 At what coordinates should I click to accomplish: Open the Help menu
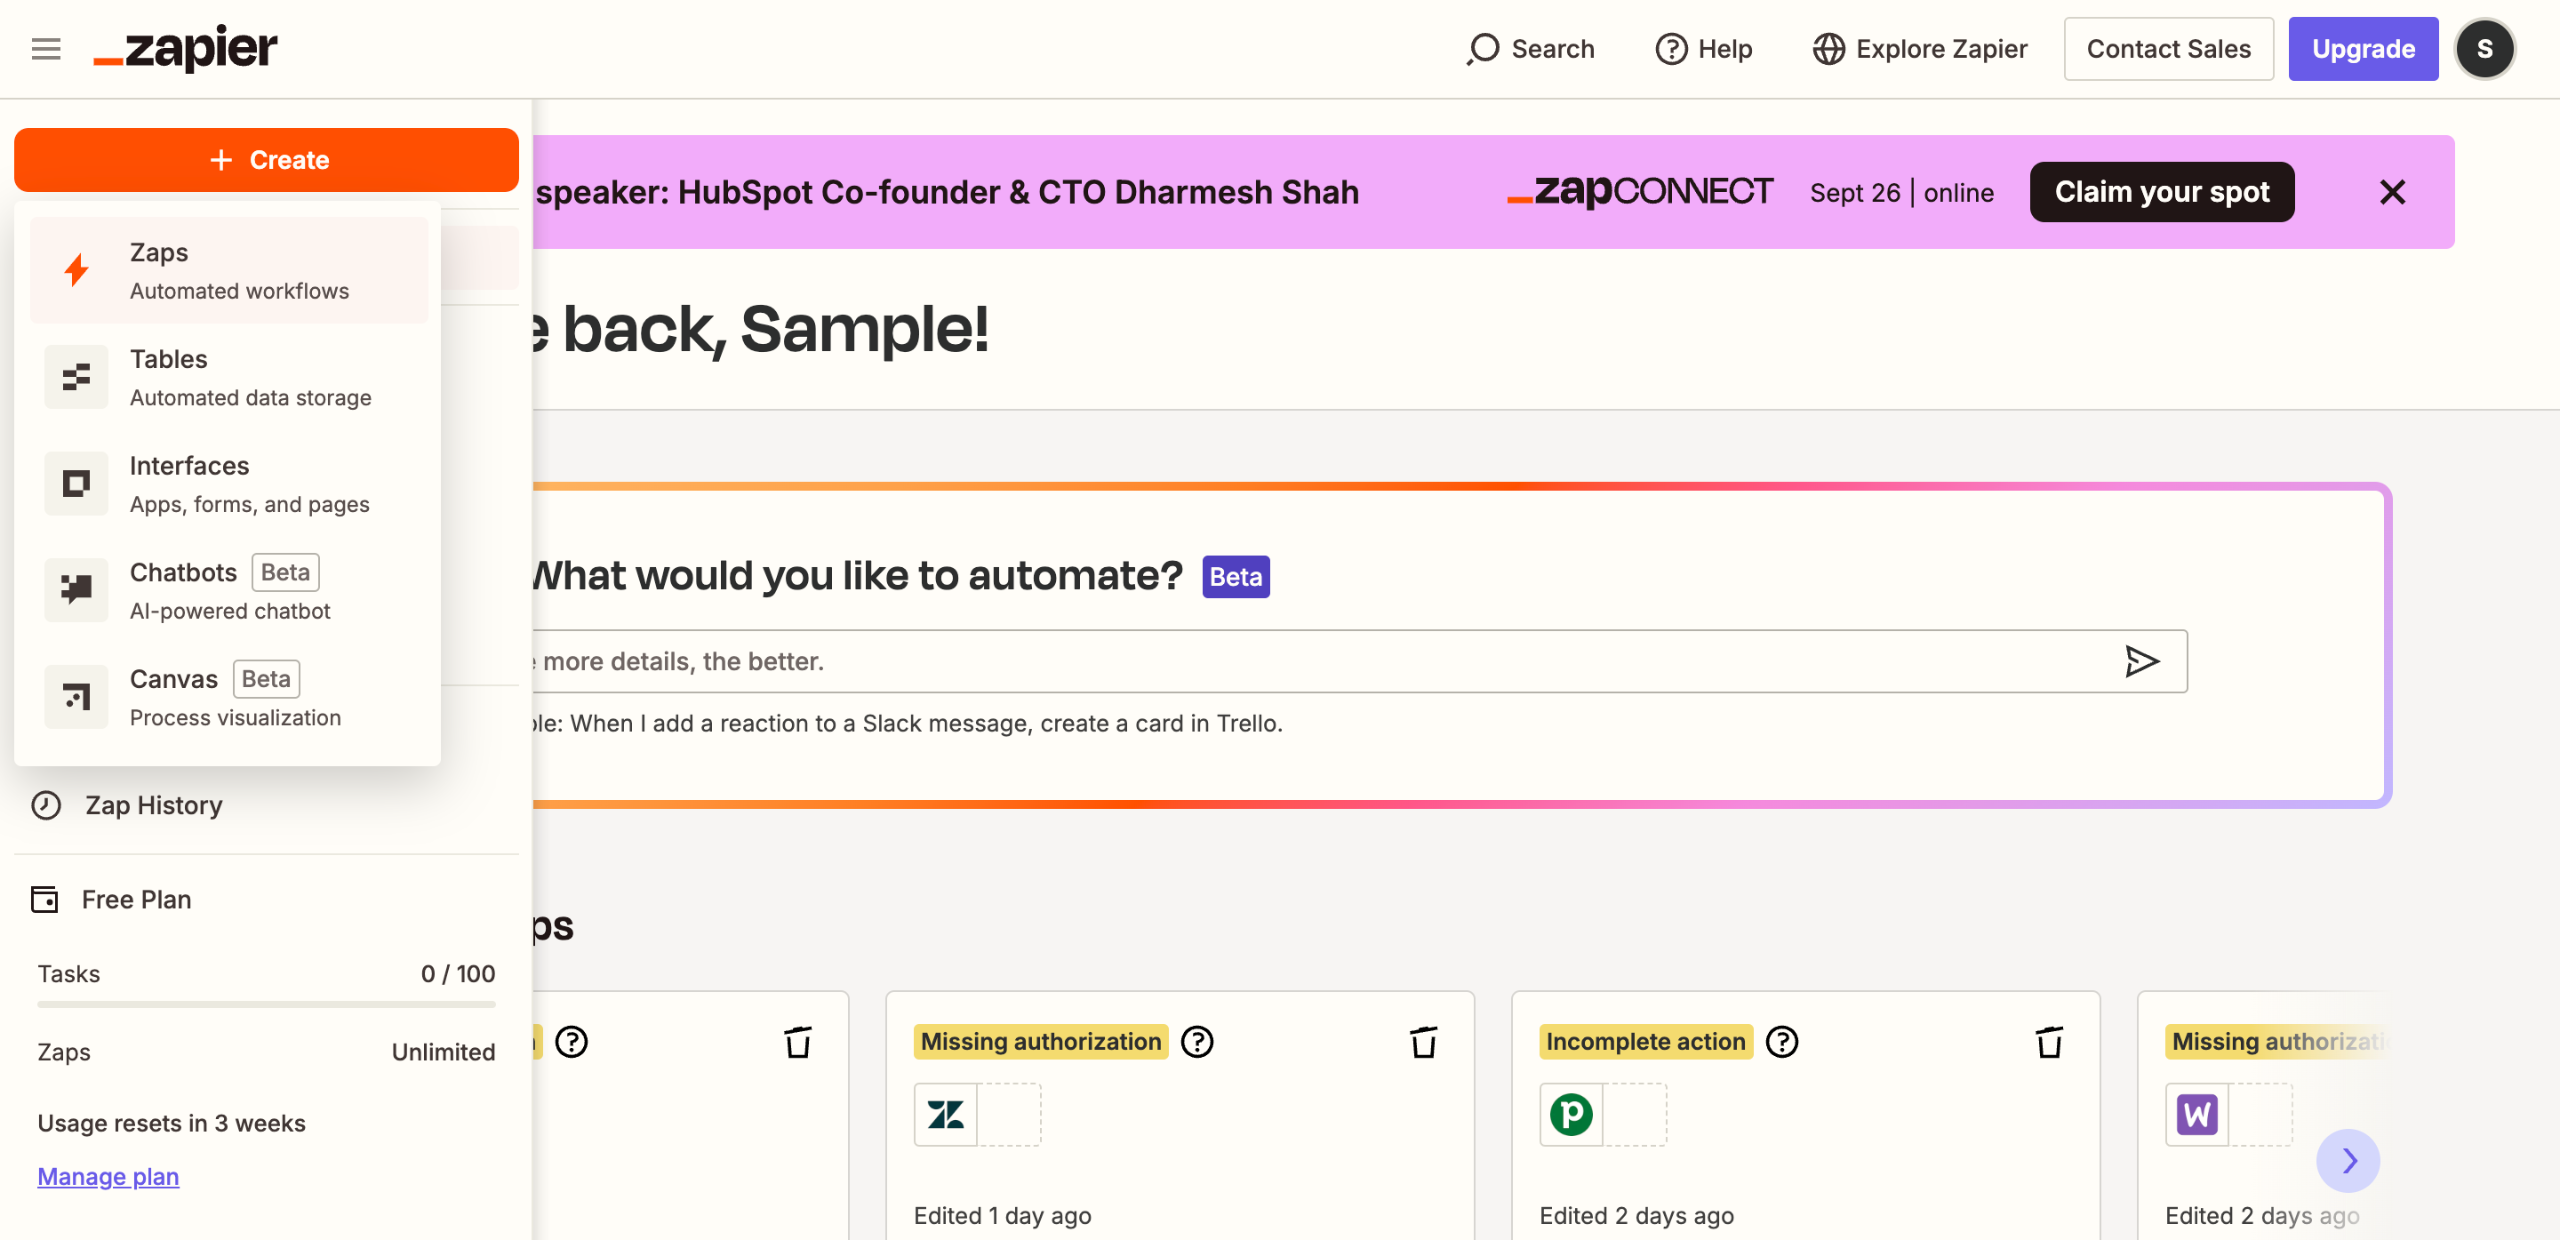[x=1704, y=49]
